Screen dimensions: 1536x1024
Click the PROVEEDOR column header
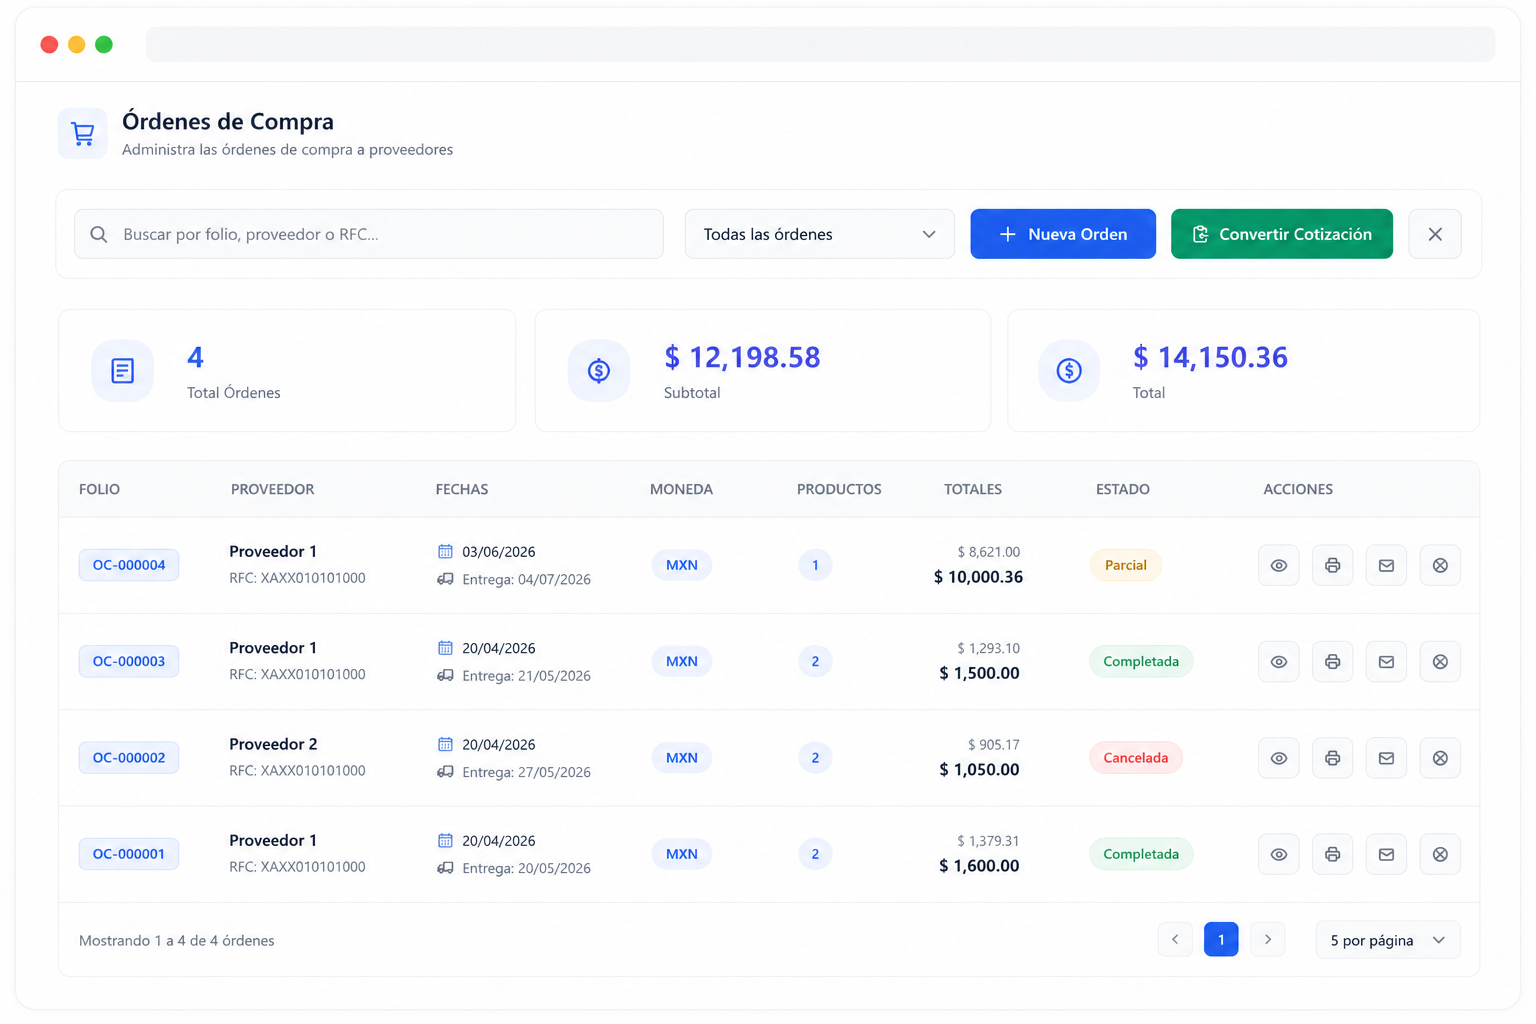272,489
